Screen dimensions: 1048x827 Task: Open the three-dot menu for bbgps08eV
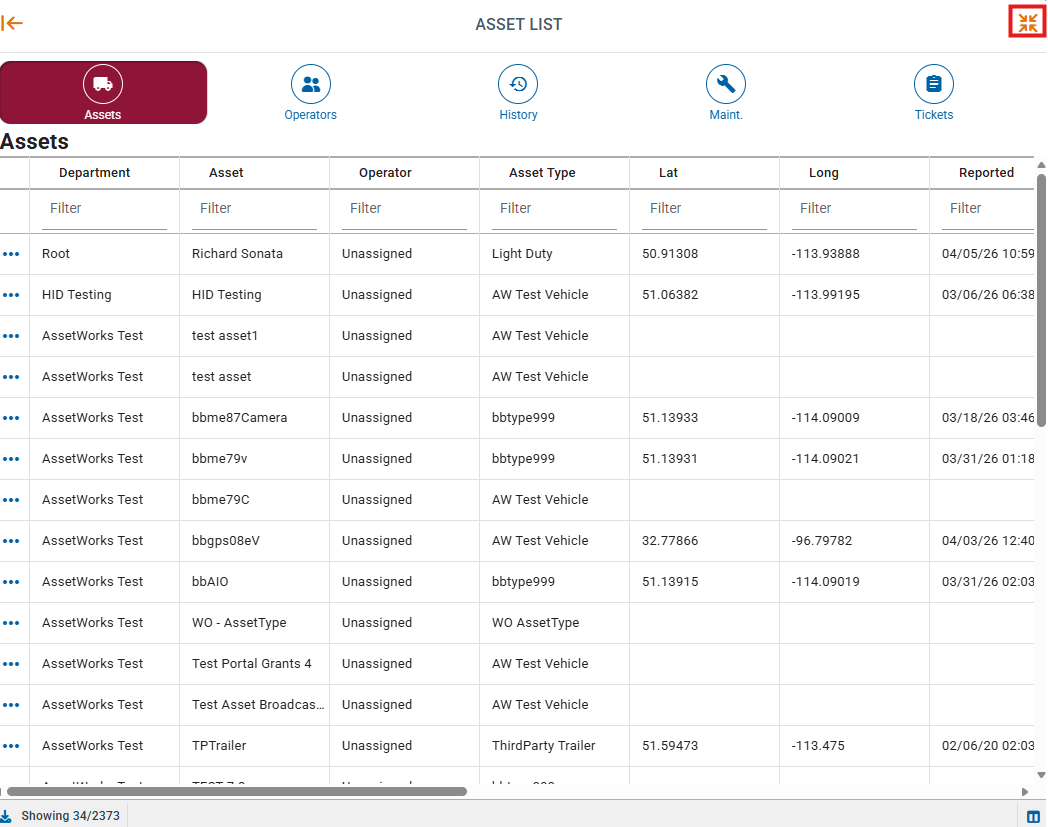point(11,541)
